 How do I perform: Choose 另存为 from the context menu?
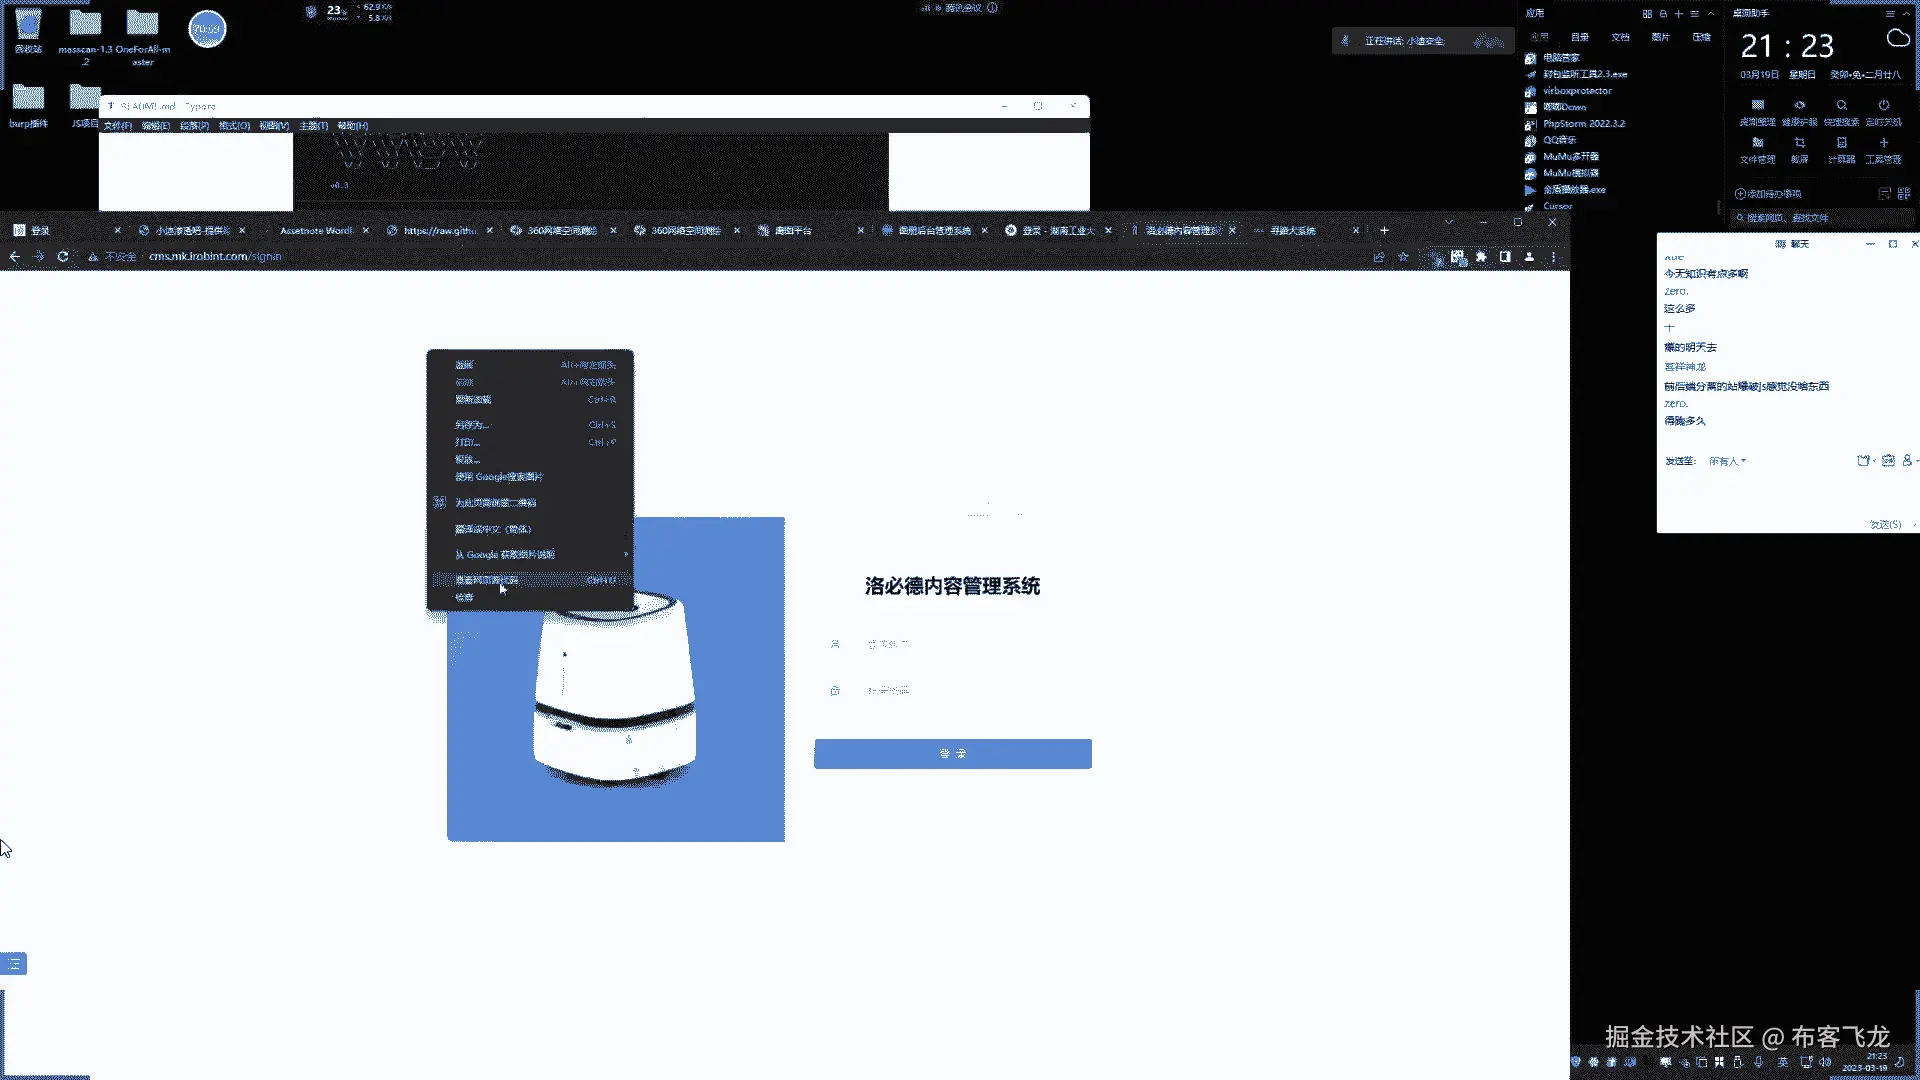click(472, 425)
